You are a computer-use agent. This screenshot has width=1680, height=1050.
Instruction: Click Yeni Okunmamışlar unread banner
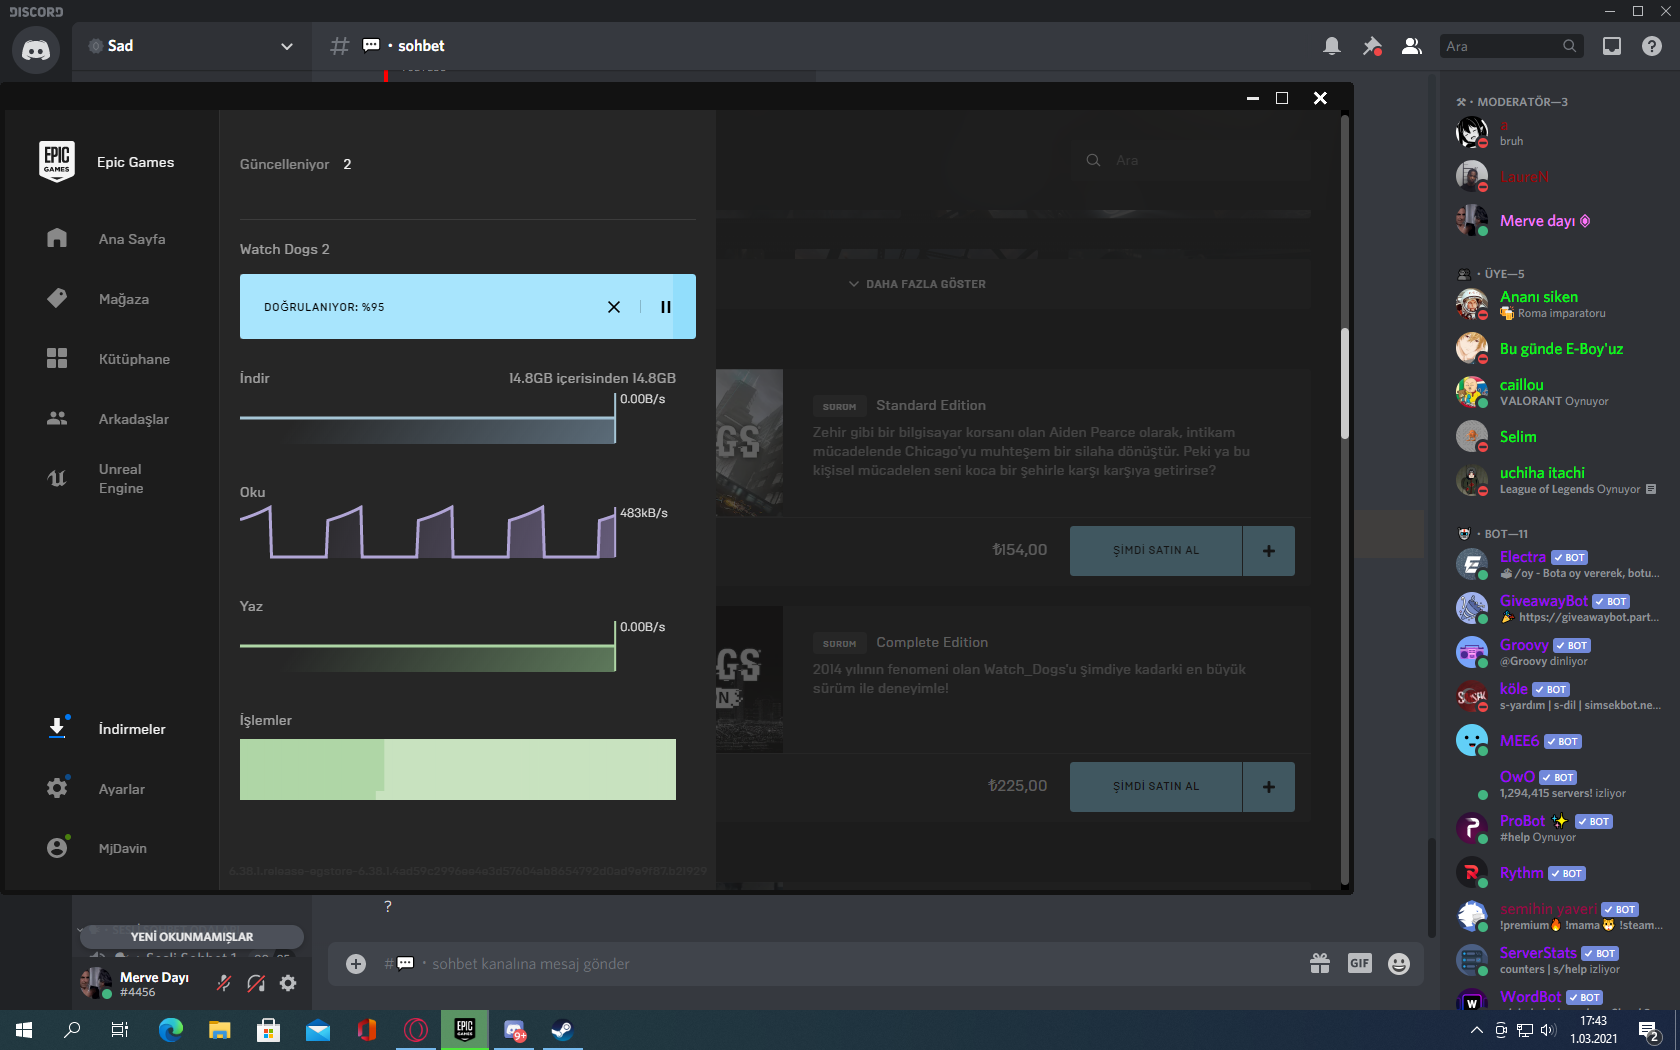[x=192, y=937]
